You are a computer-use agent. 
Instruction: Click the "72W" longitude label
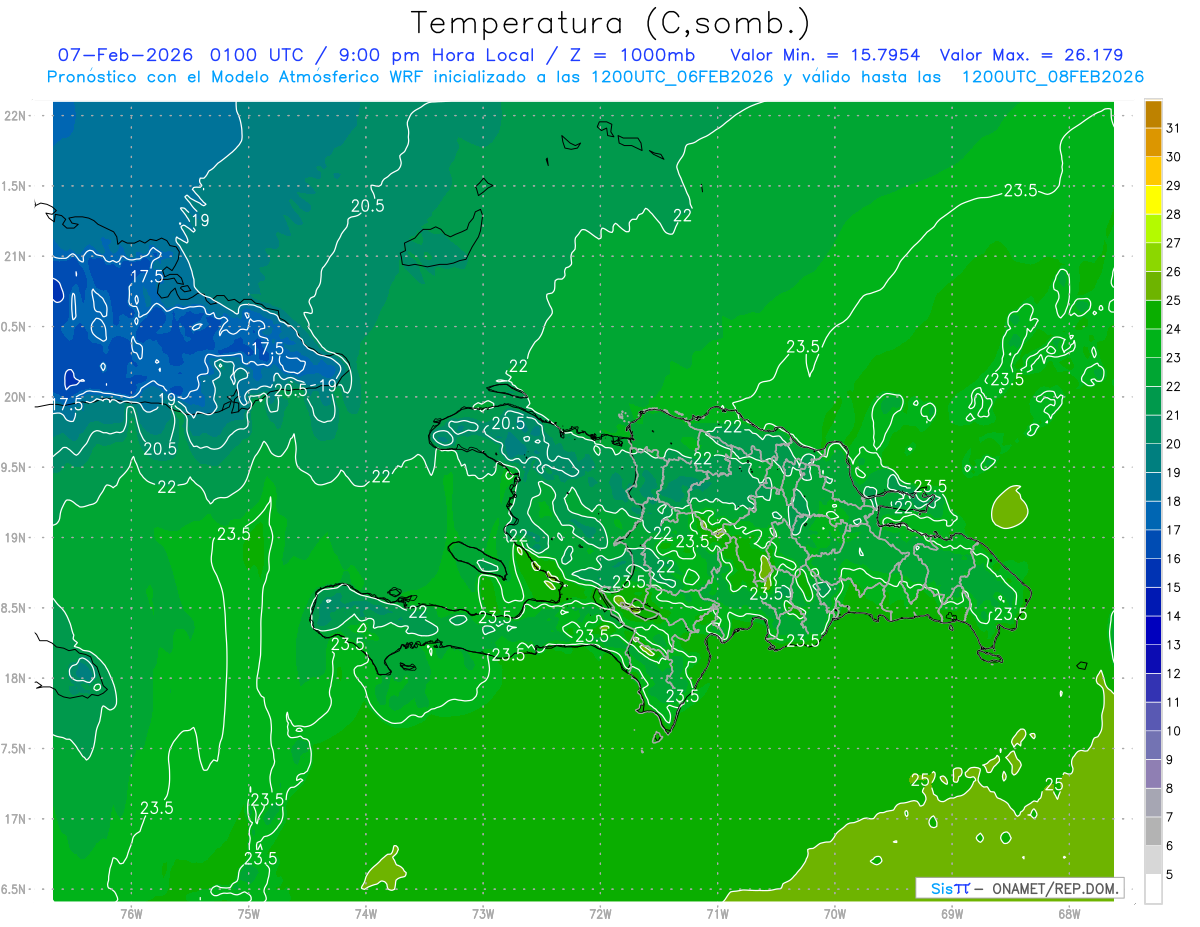point(600,913)
